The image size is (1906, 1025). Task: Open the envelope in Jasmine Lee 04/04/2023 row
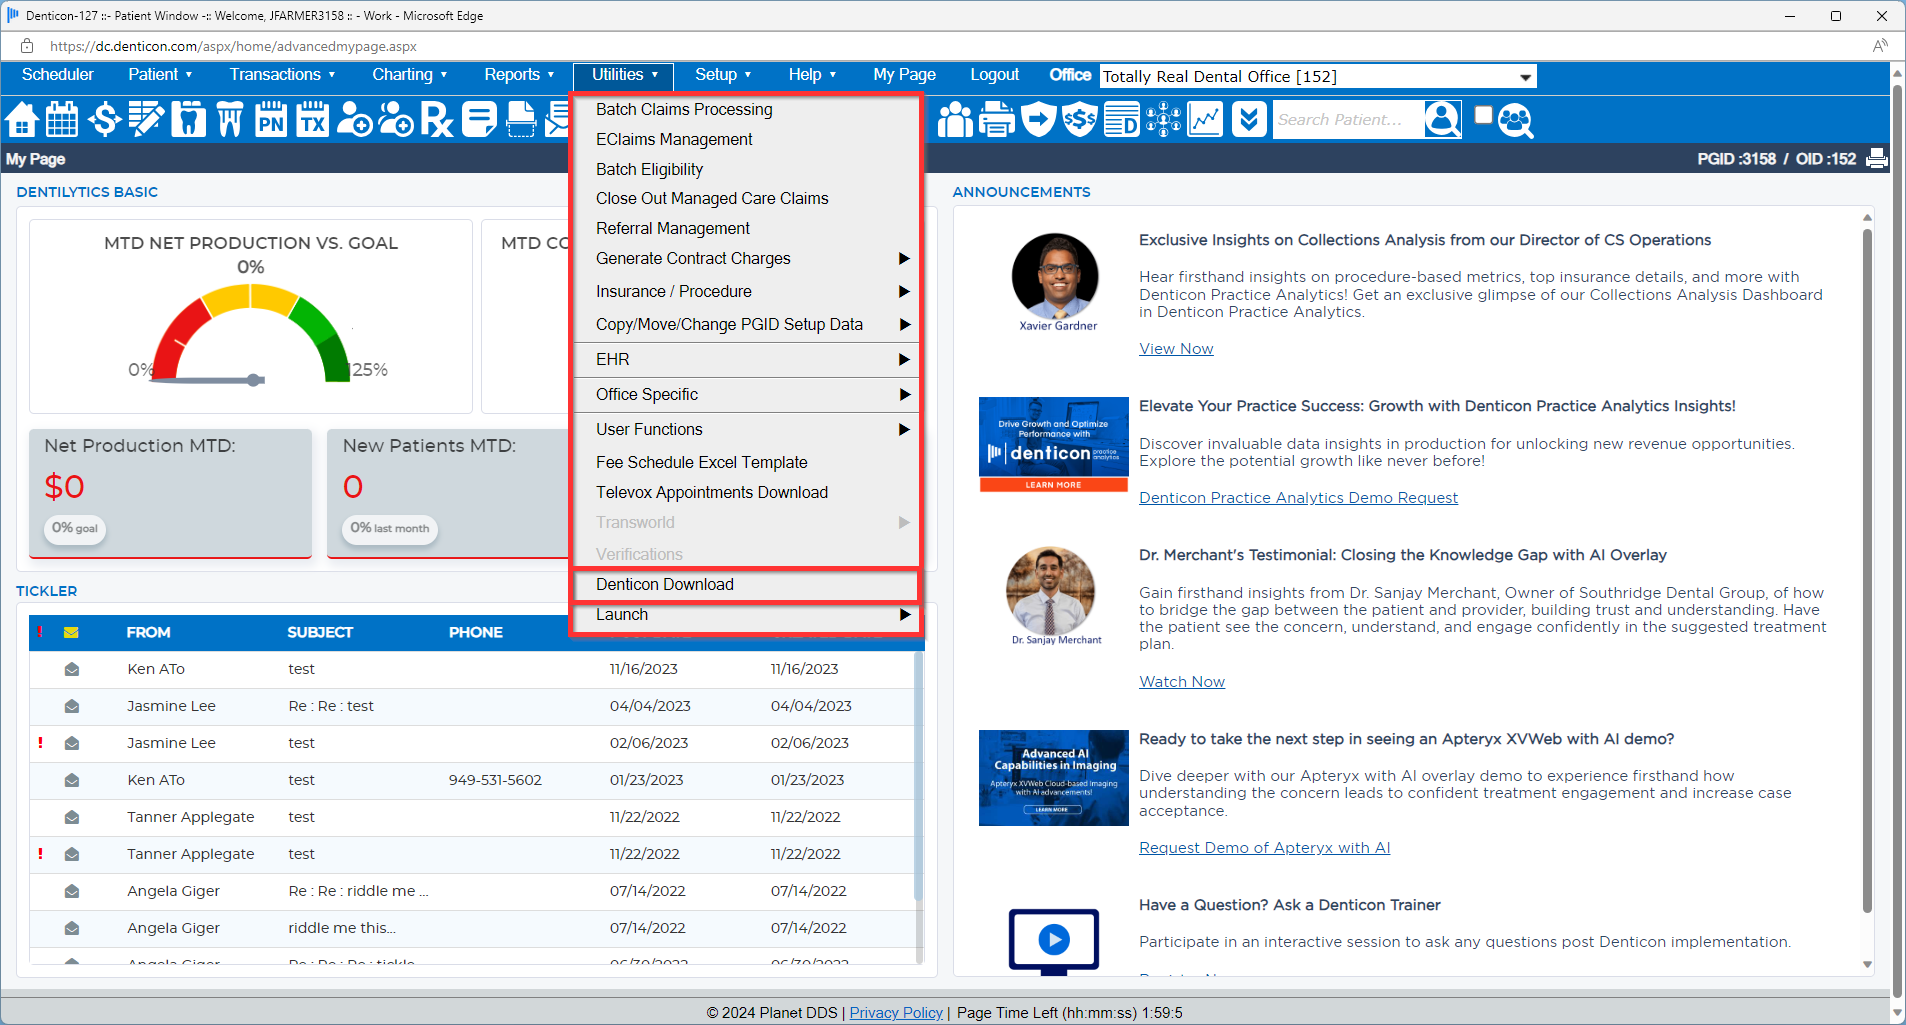[72, 706]
